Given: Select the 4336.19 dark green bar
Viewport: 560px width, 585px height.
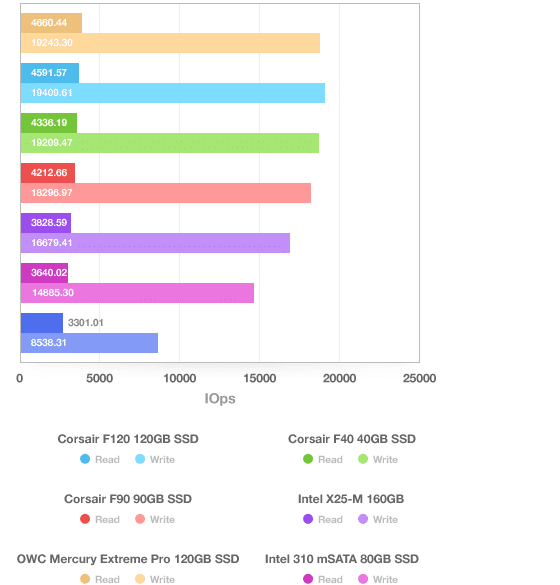Looking at the screenshot, I should [x=49, y=123].
